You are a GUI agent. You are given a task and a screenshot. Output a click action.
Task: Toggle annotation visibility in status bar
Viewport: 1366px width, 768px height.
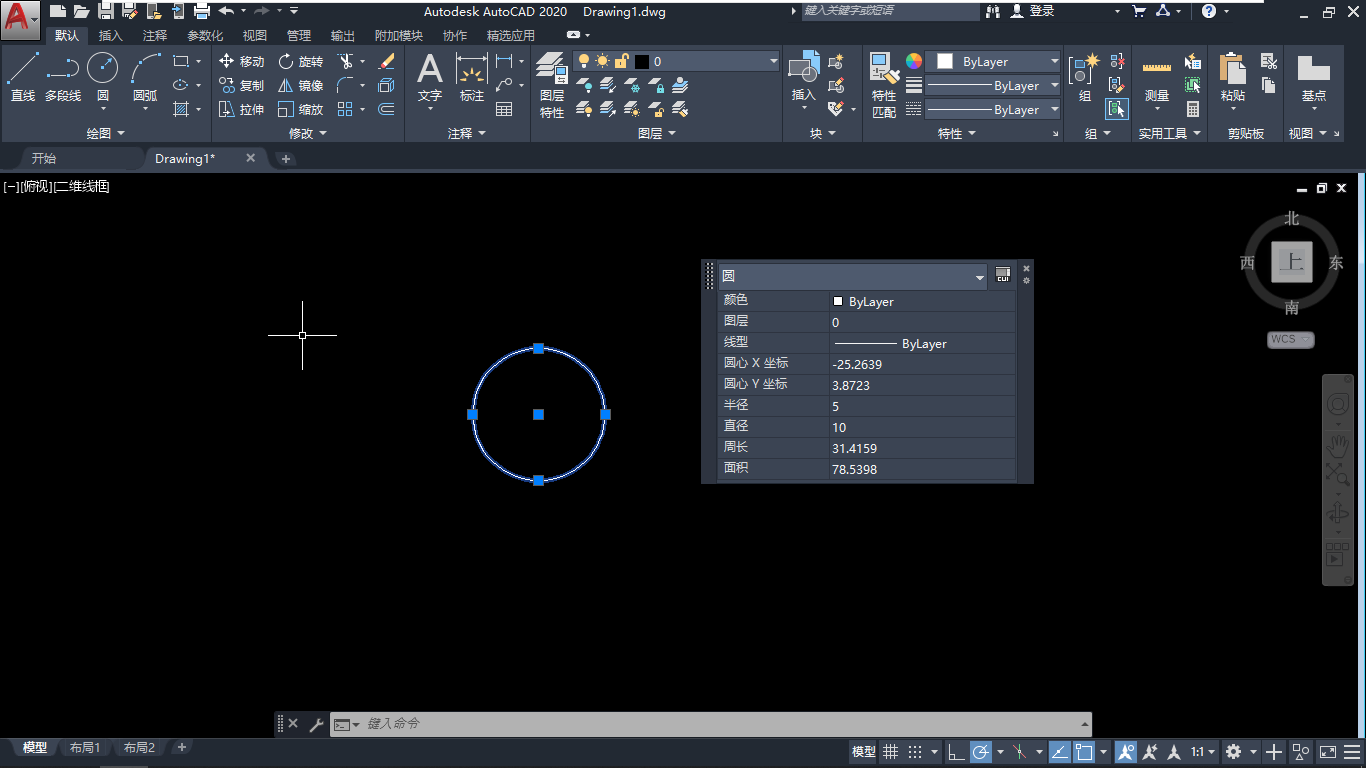click(1126, 752)
